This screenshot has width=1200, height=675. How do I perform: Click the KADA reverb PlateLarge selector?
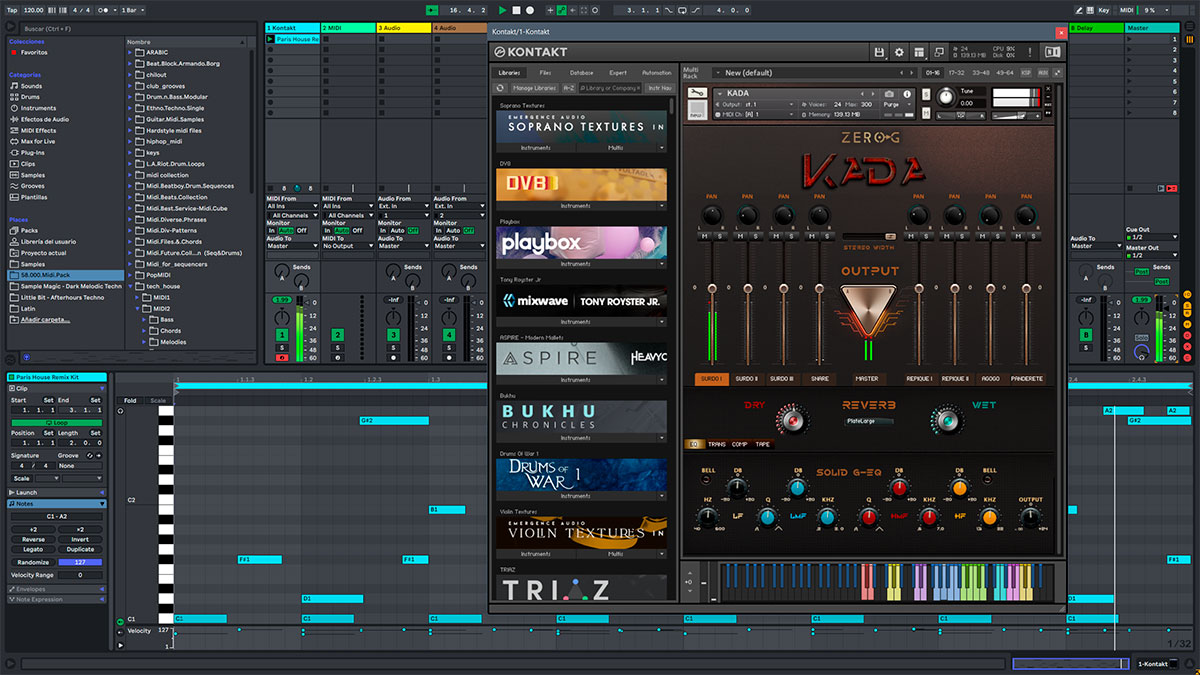pyautogui.click(x=868, y=421)
